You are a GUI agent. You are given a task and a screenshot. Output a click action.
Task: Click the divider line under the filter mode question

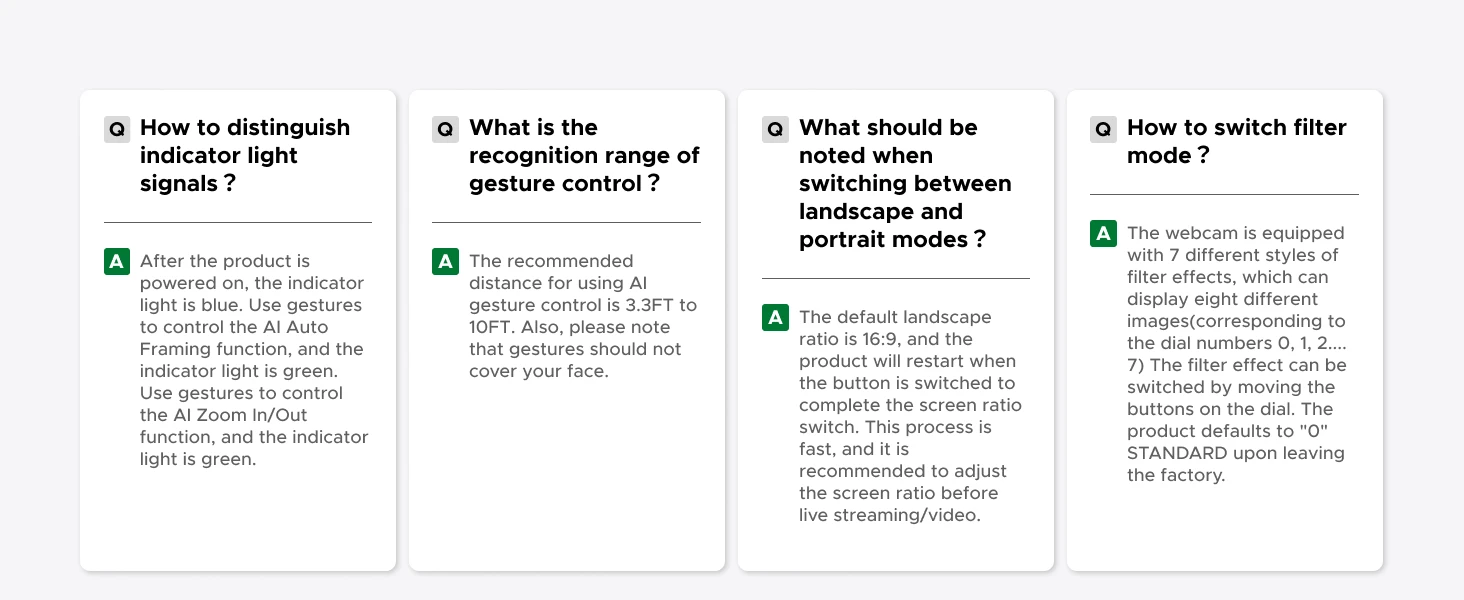(1224, 194)
